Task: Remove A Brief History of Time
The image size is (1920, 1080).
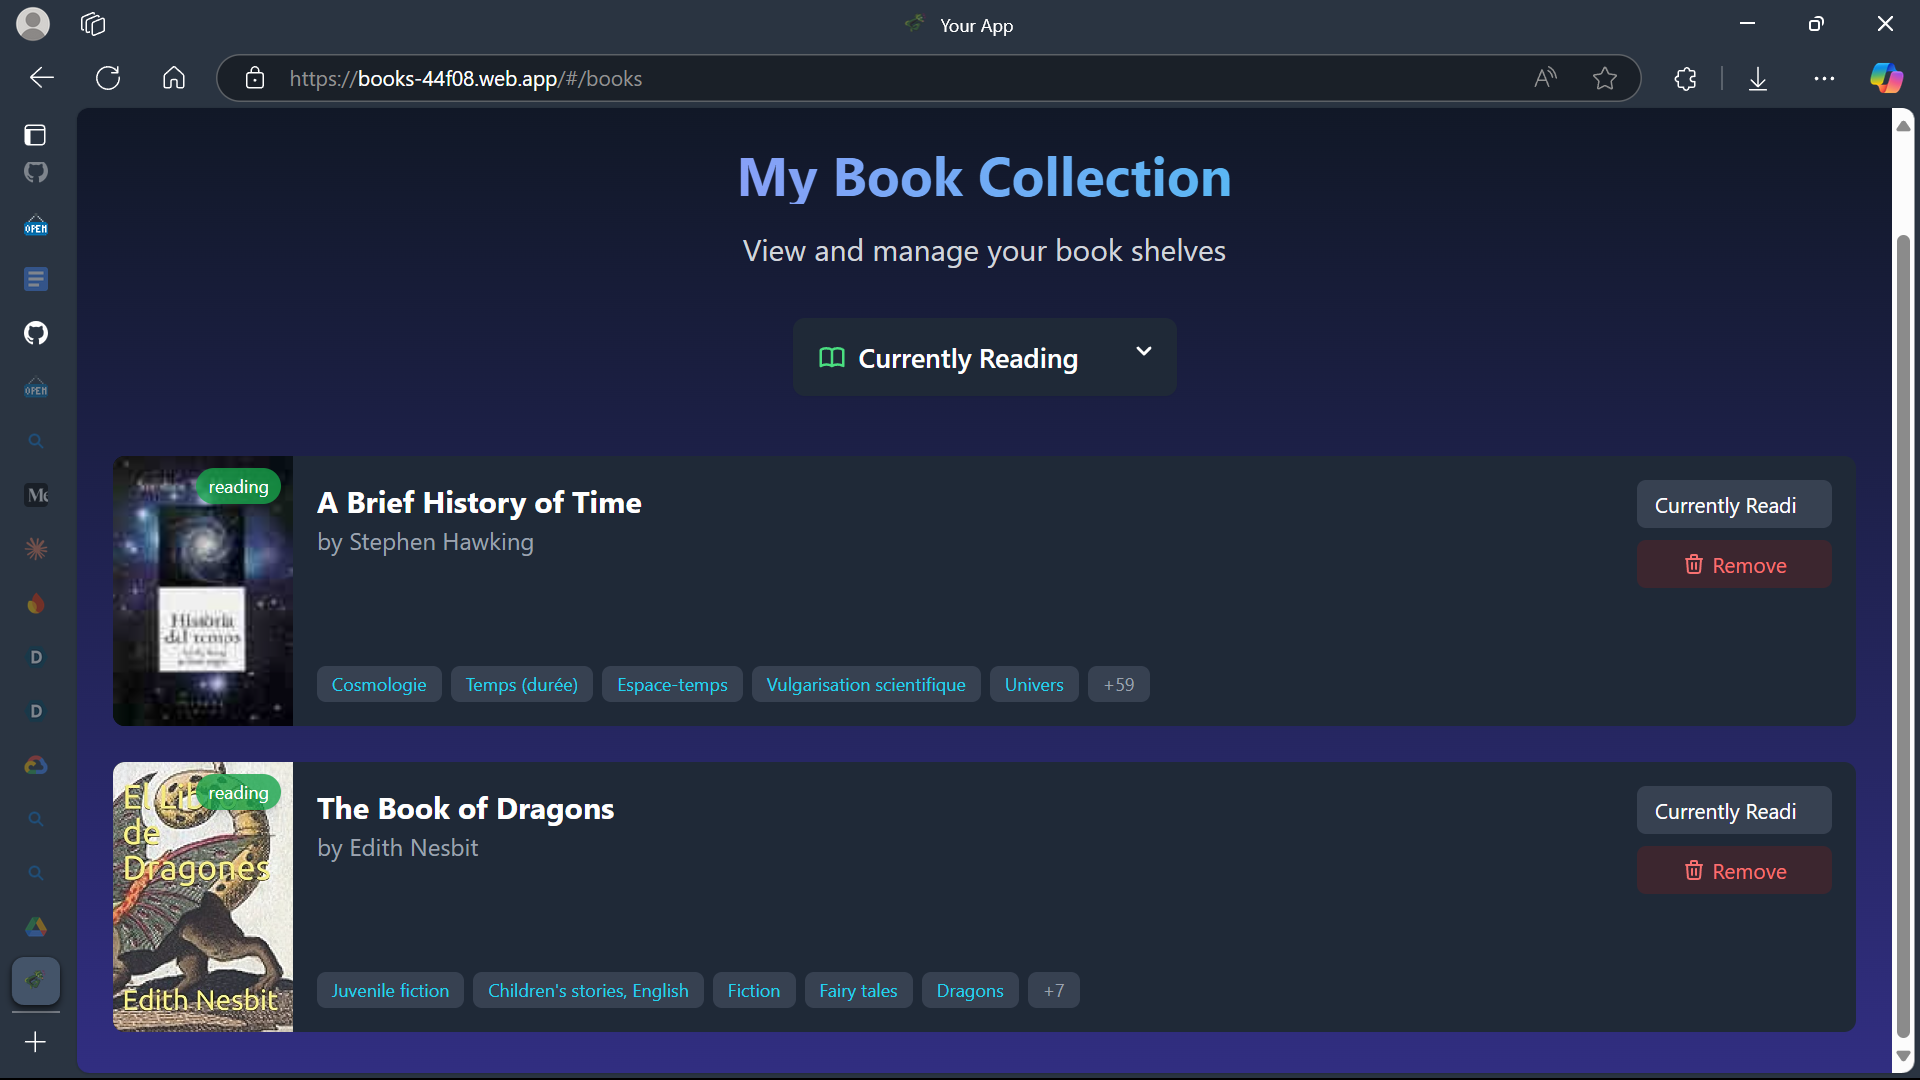Action: pos(1733,565)
